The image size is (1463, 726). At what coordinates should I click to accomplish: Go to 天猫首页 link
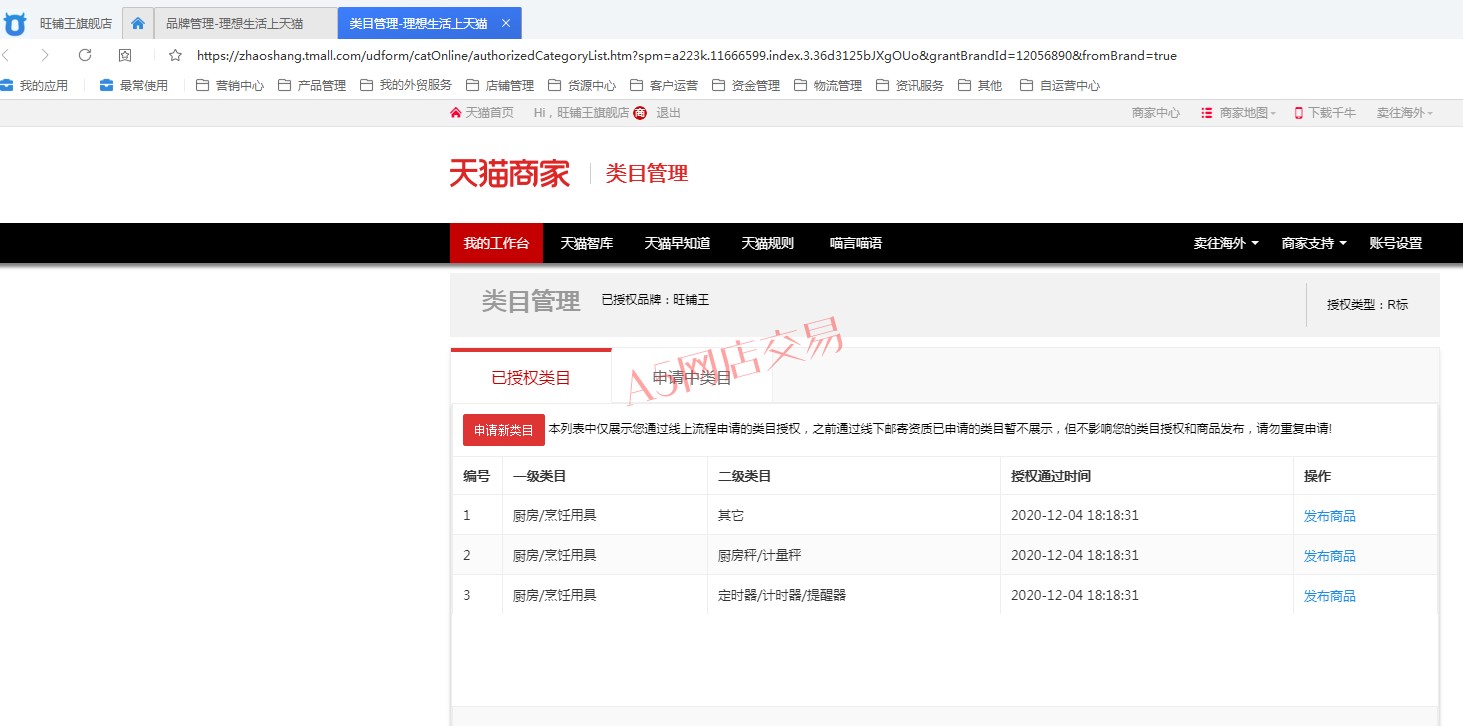482,113
